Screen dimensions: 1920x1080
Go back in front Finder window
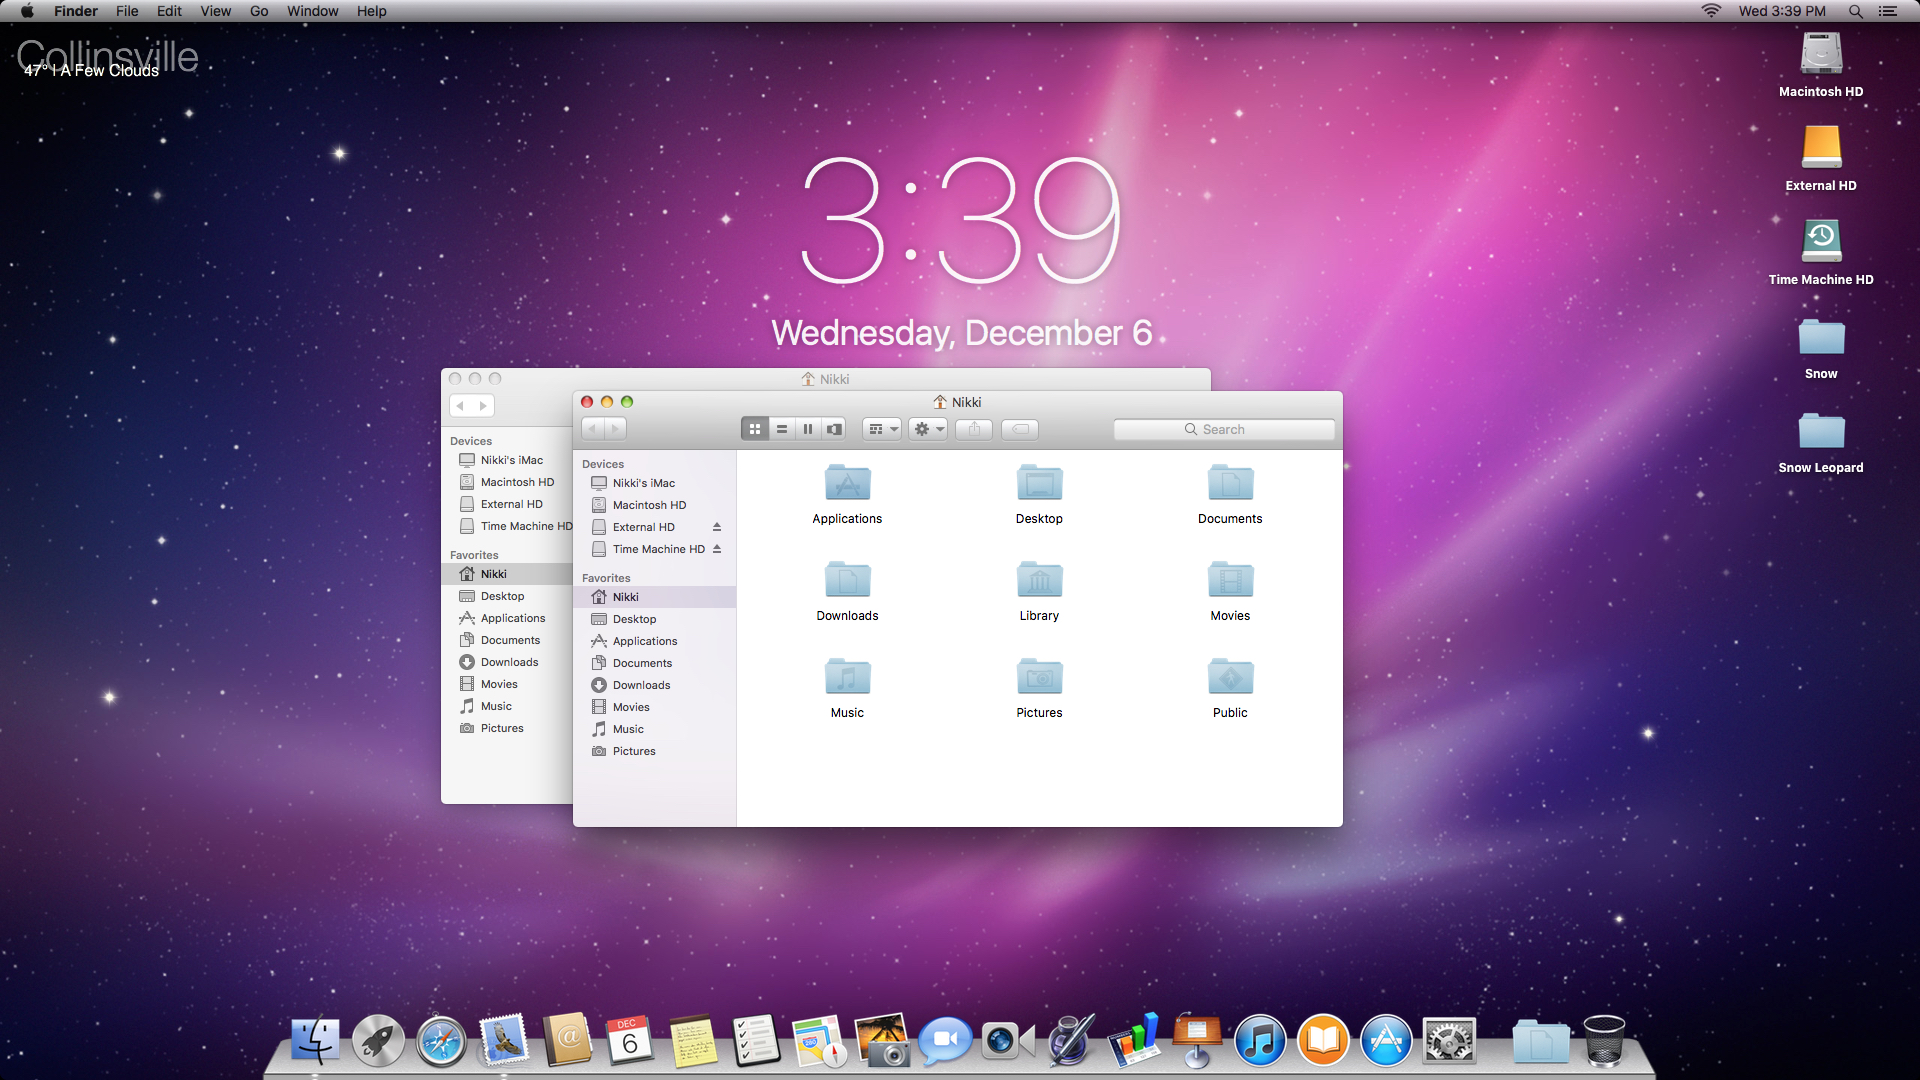tap(593, 429)
